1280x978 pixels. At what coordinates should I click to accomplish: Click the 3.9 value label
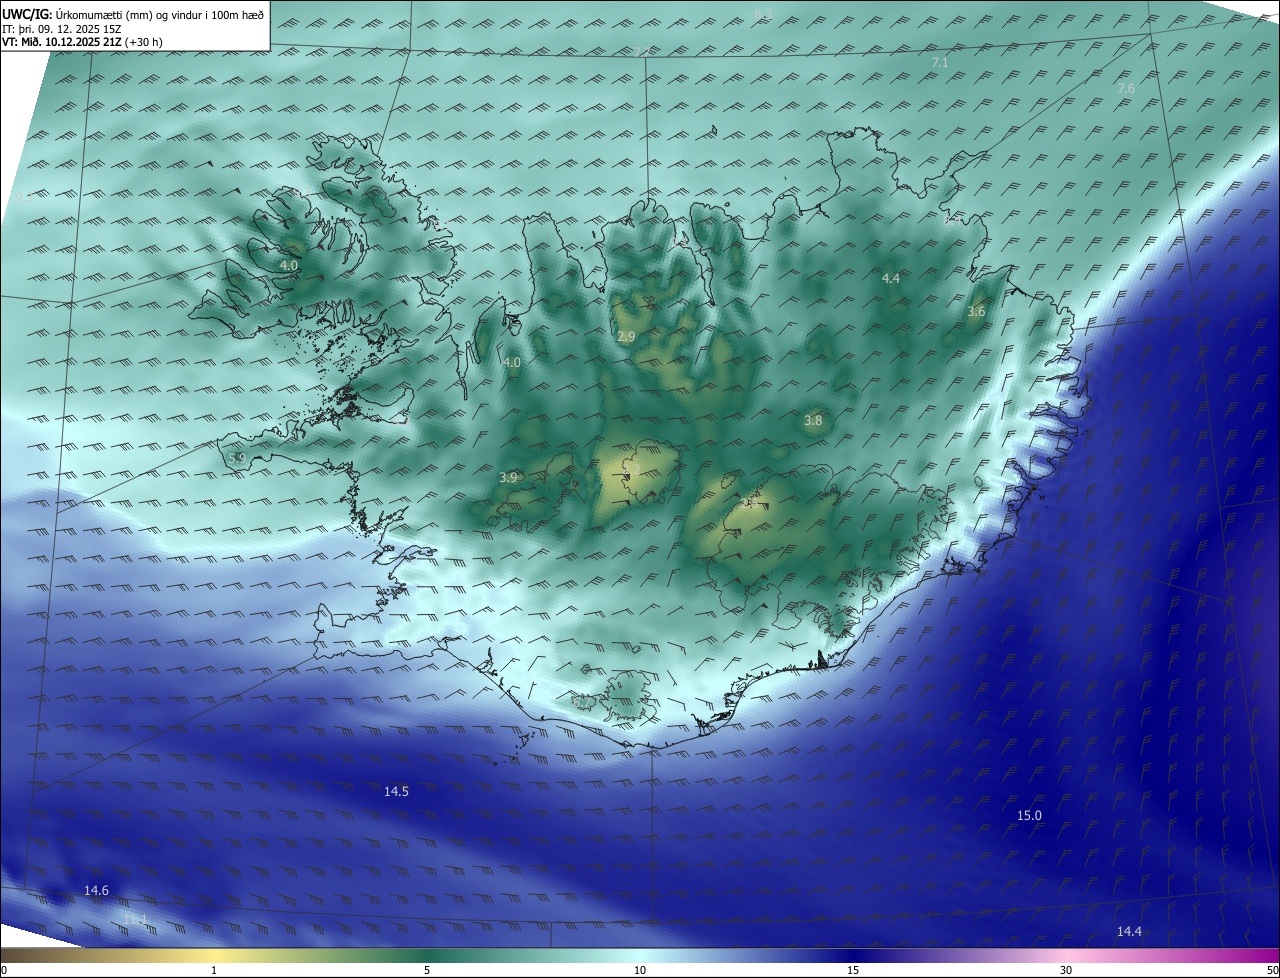(x=508, y=478)
